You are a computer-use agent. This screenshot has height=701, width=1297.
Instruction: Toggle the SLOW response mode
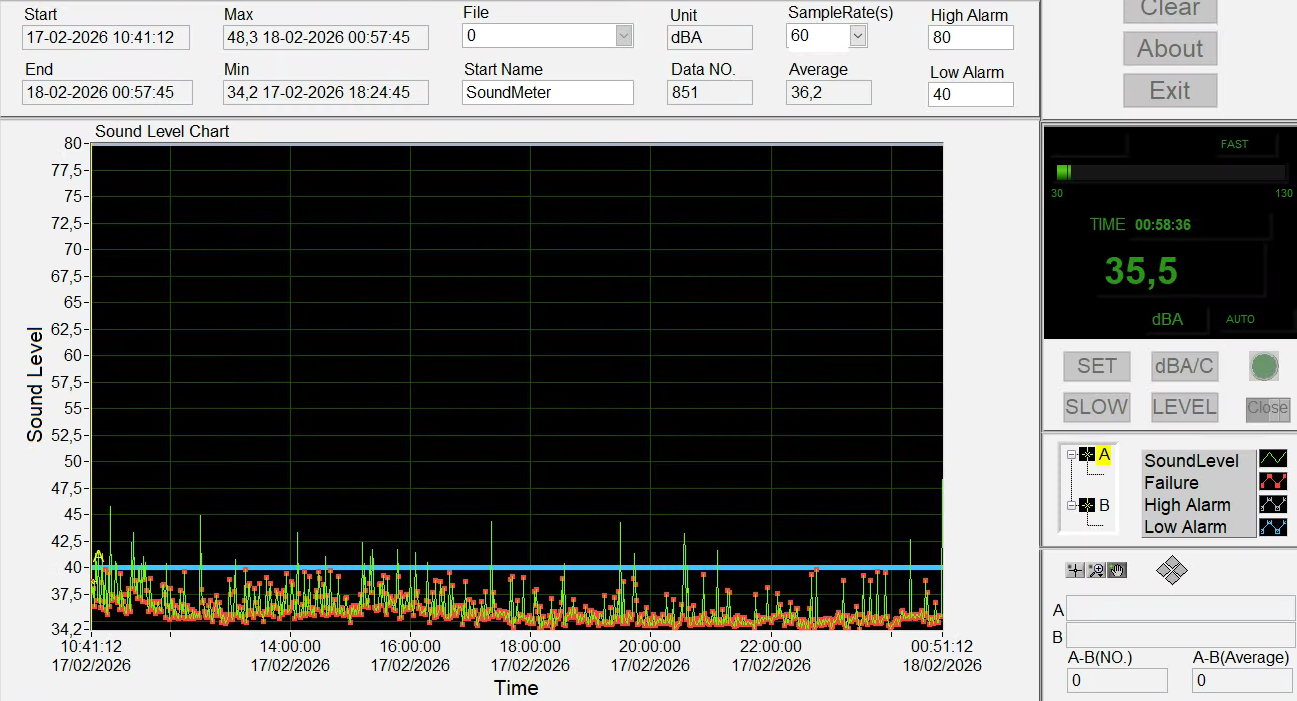tap(1096, 407)
